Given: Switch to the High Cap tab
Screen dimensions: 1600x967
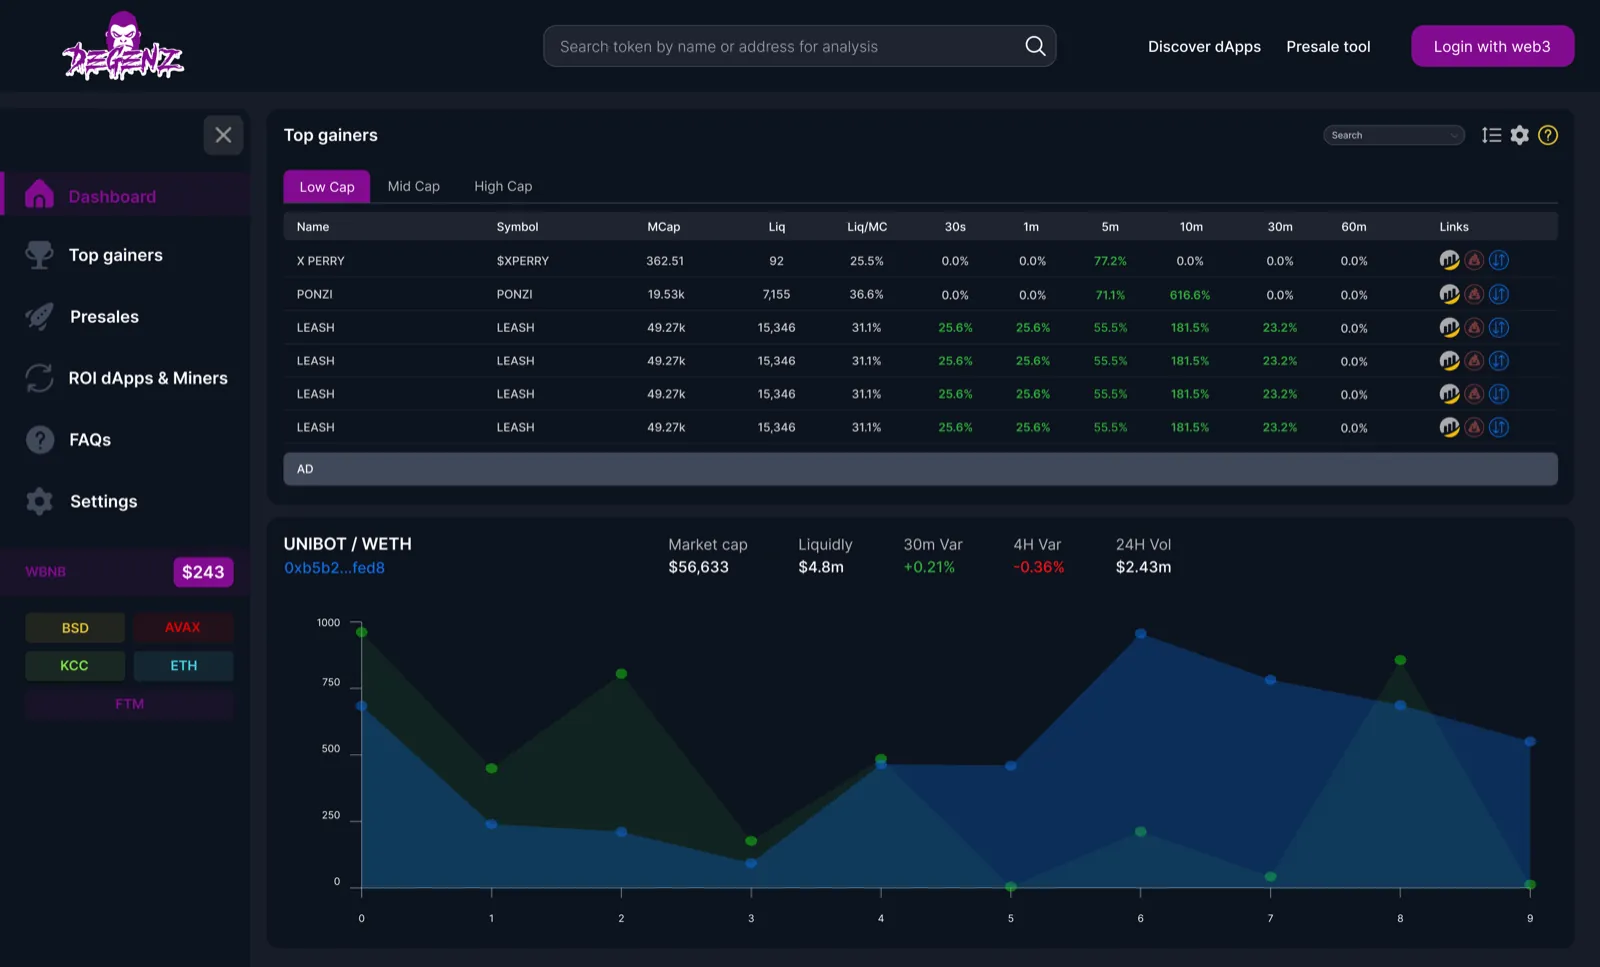Looking at the screenshot, I should [503, 186].
